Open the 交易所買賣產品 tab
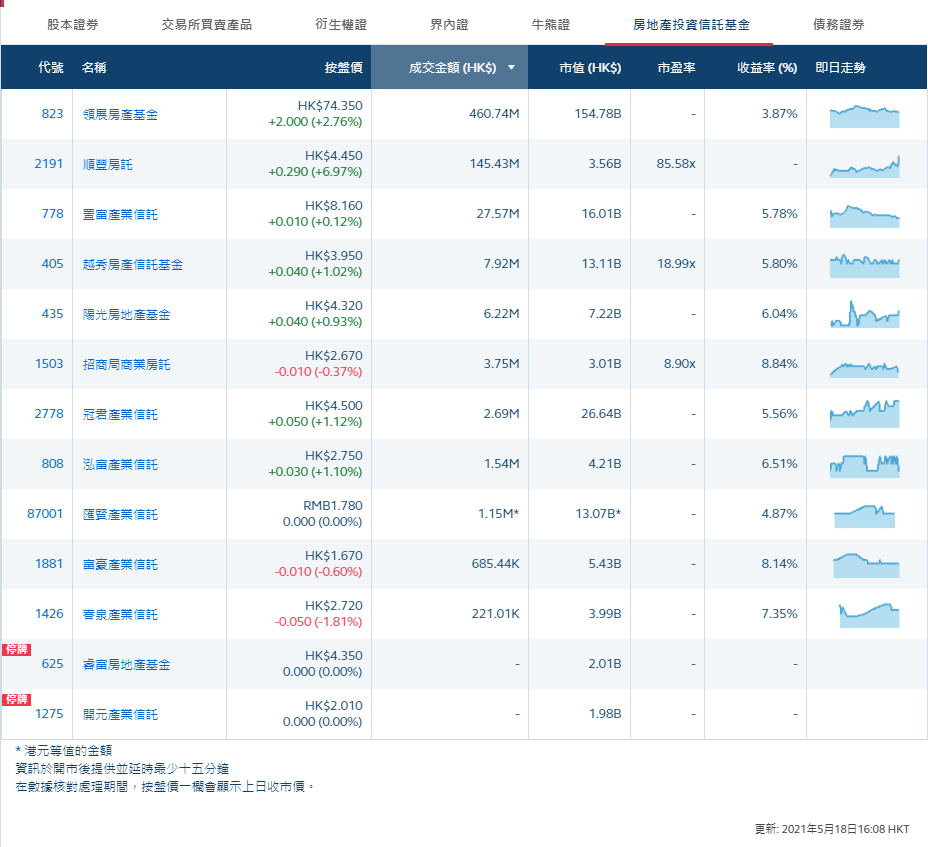 [207, 24]
